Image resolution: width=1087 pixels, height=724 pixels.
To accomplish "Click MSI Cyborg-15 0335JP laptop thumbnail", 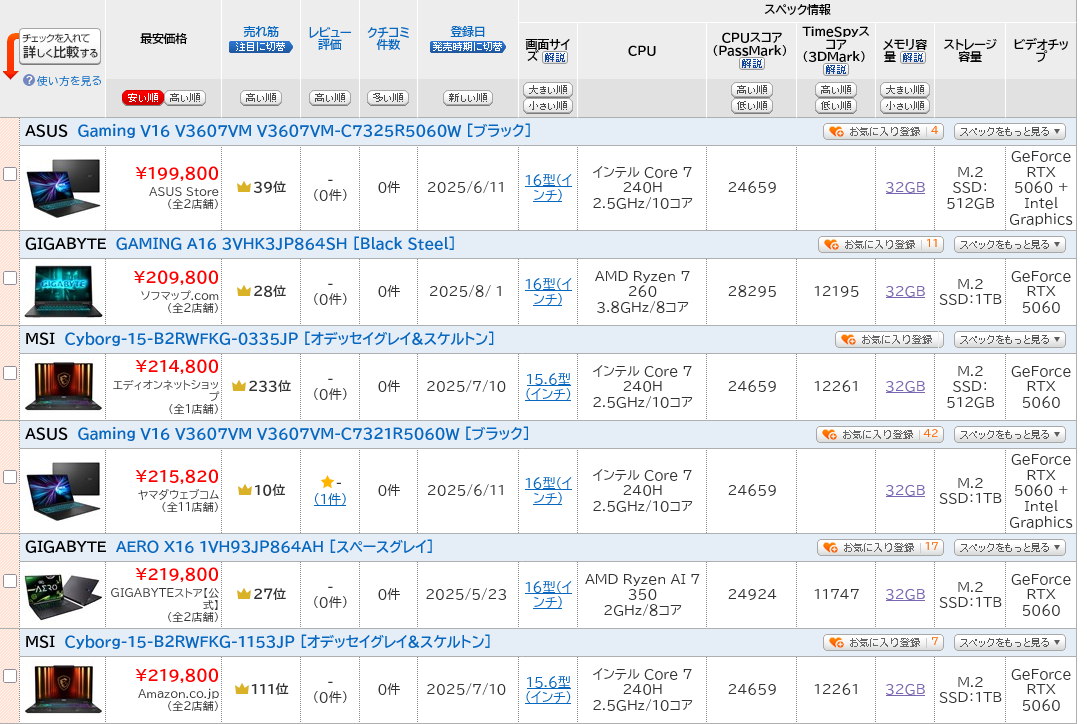I will point(62,386).
